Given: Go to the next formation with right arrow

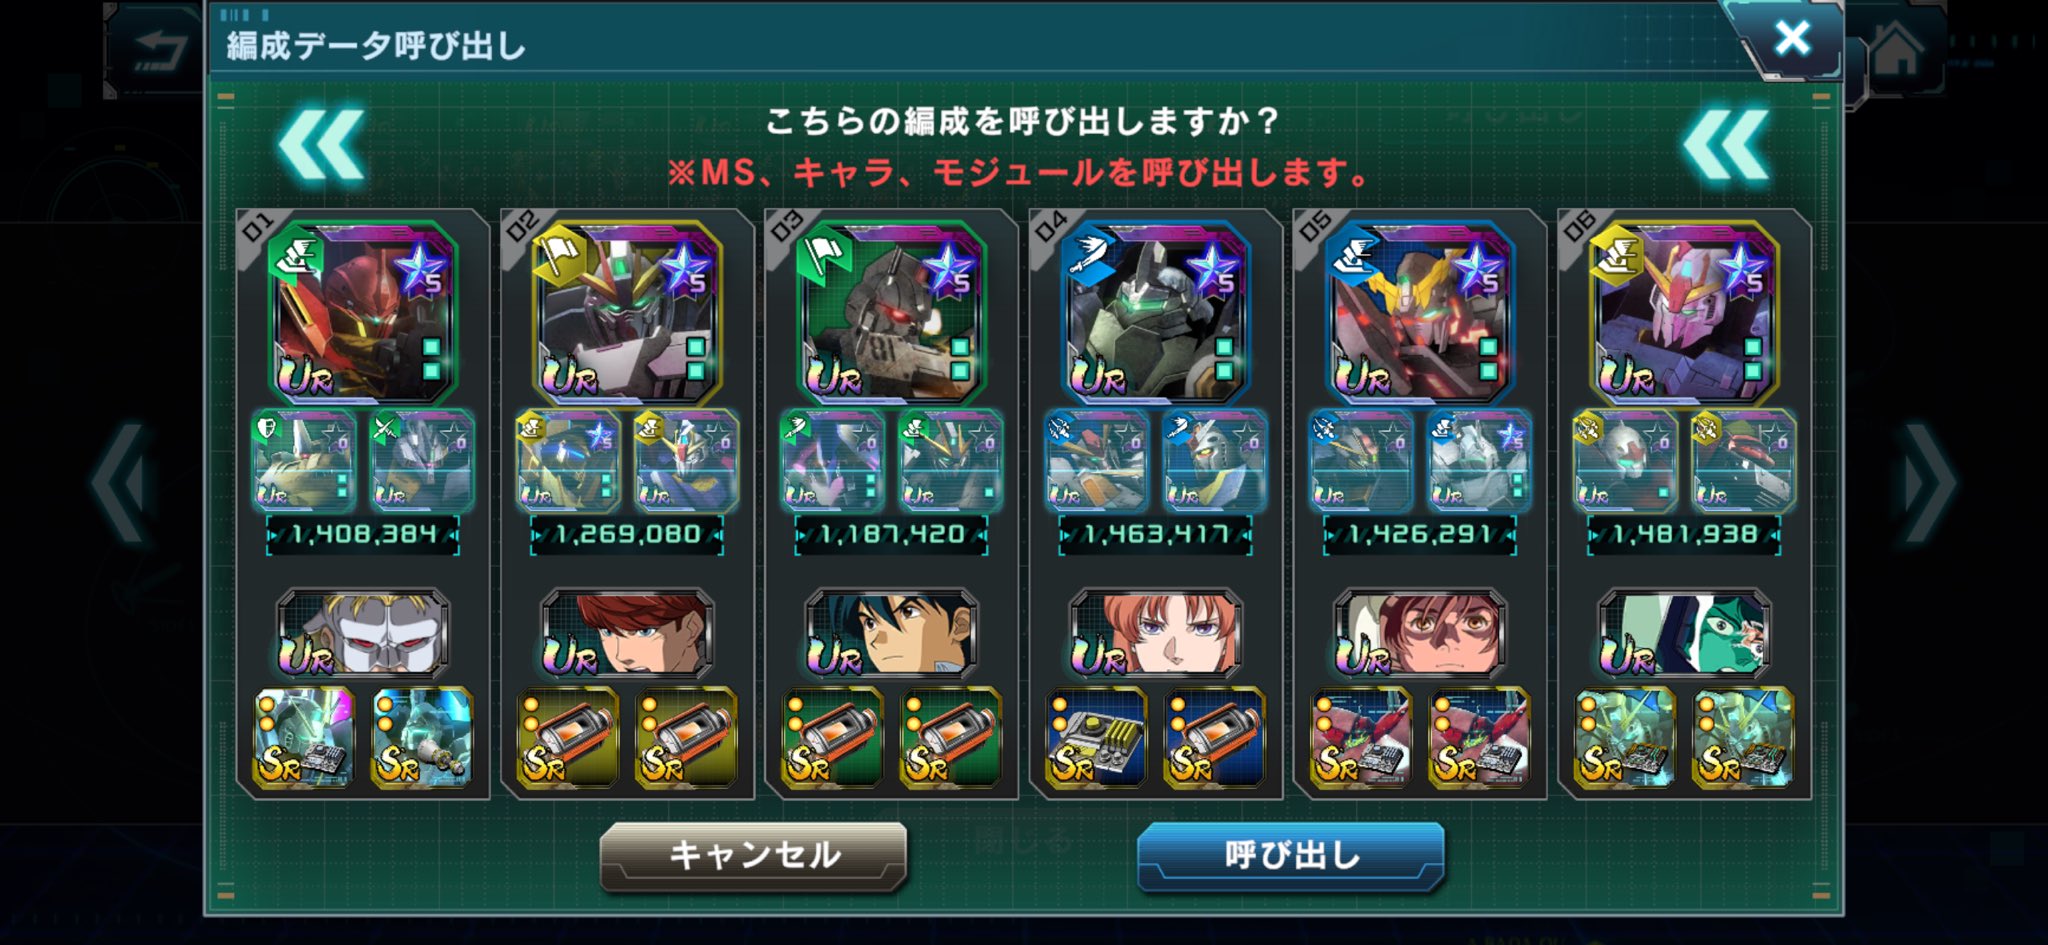Looking at the screenshot, I should coord(1928,483).
